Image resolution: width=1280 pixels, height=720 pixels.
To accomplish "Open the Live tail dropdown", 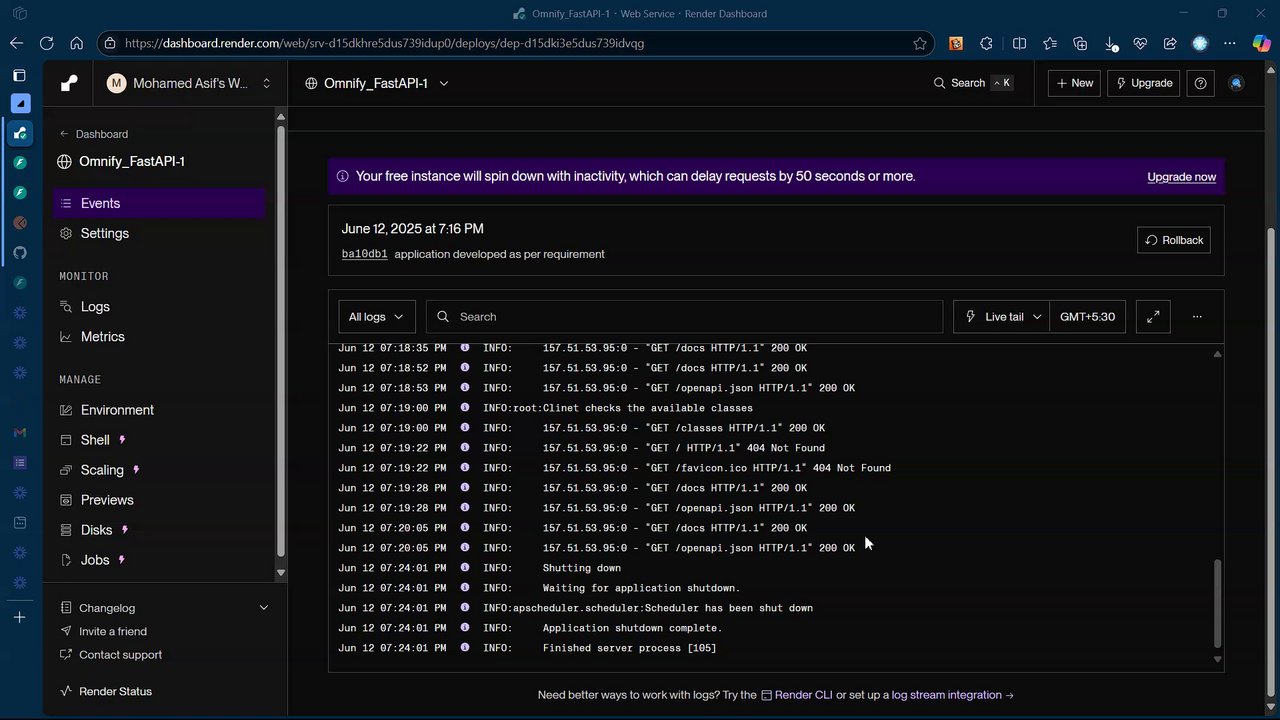I will 1002,316.
